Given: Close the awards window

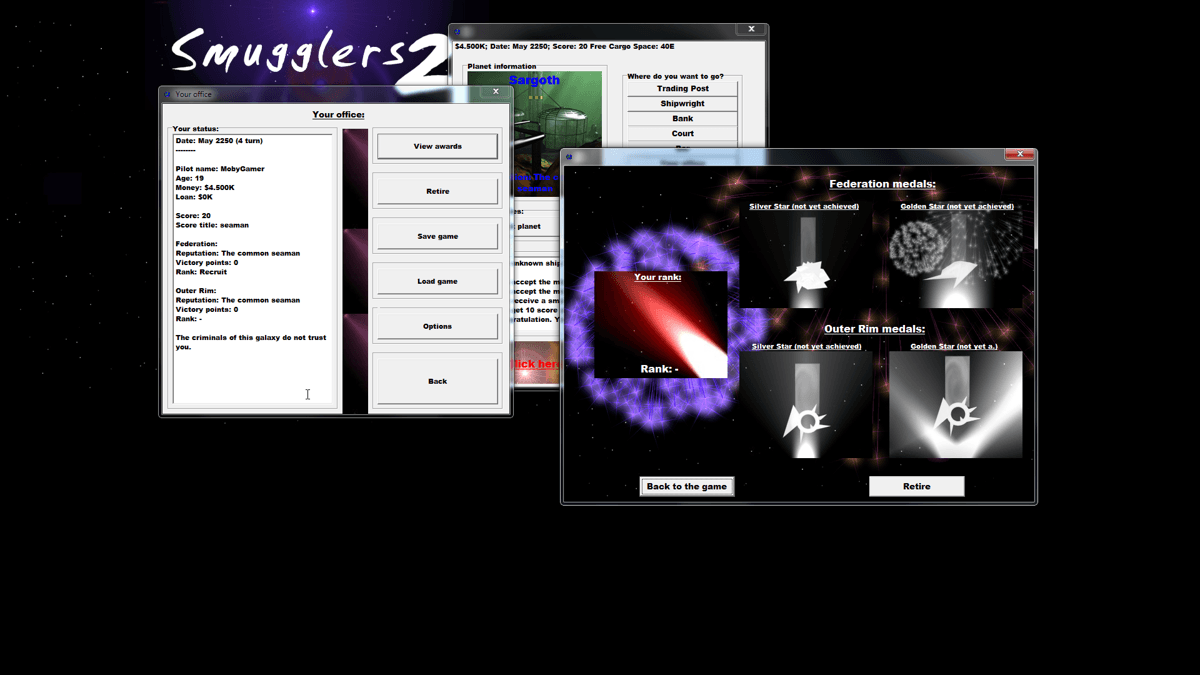Looking at the screenshot, I should pyautogui.click(x=1019, y=154).
